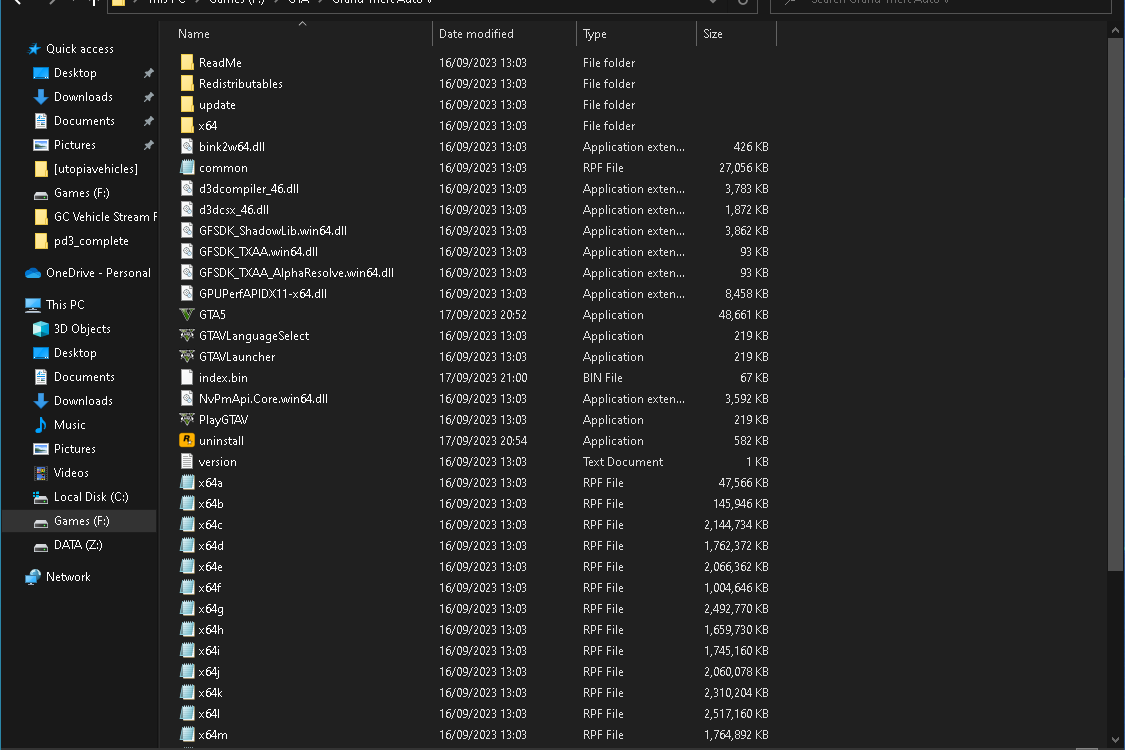Select the 3D Objects cube icon

pos(41,329)
